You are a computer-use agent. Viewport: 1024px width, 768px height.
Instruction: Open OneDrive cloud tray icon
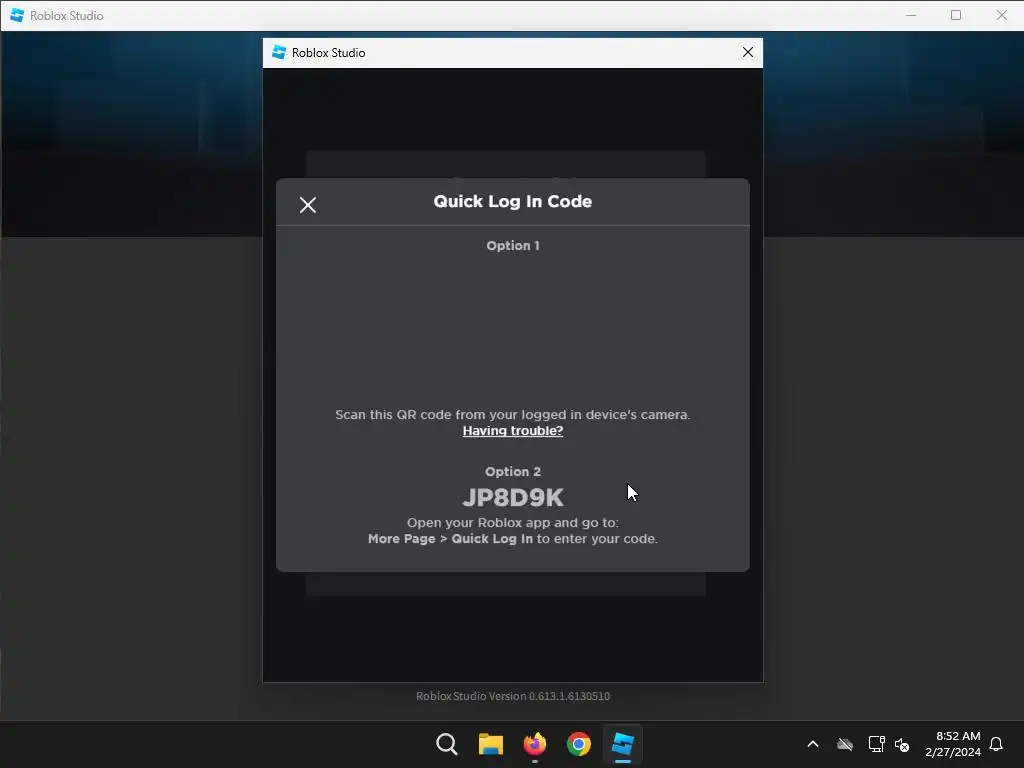(845, 744)
